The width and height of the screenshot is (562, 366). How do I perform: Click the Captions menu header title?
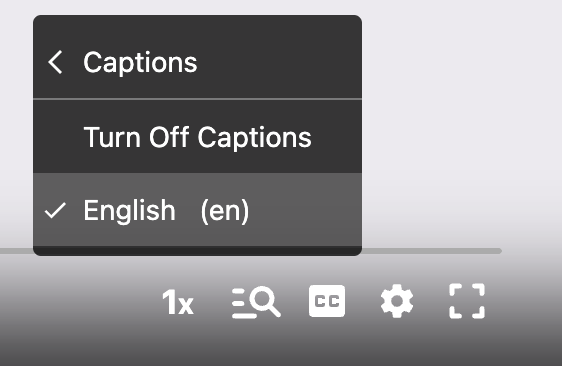click(140, 62)
